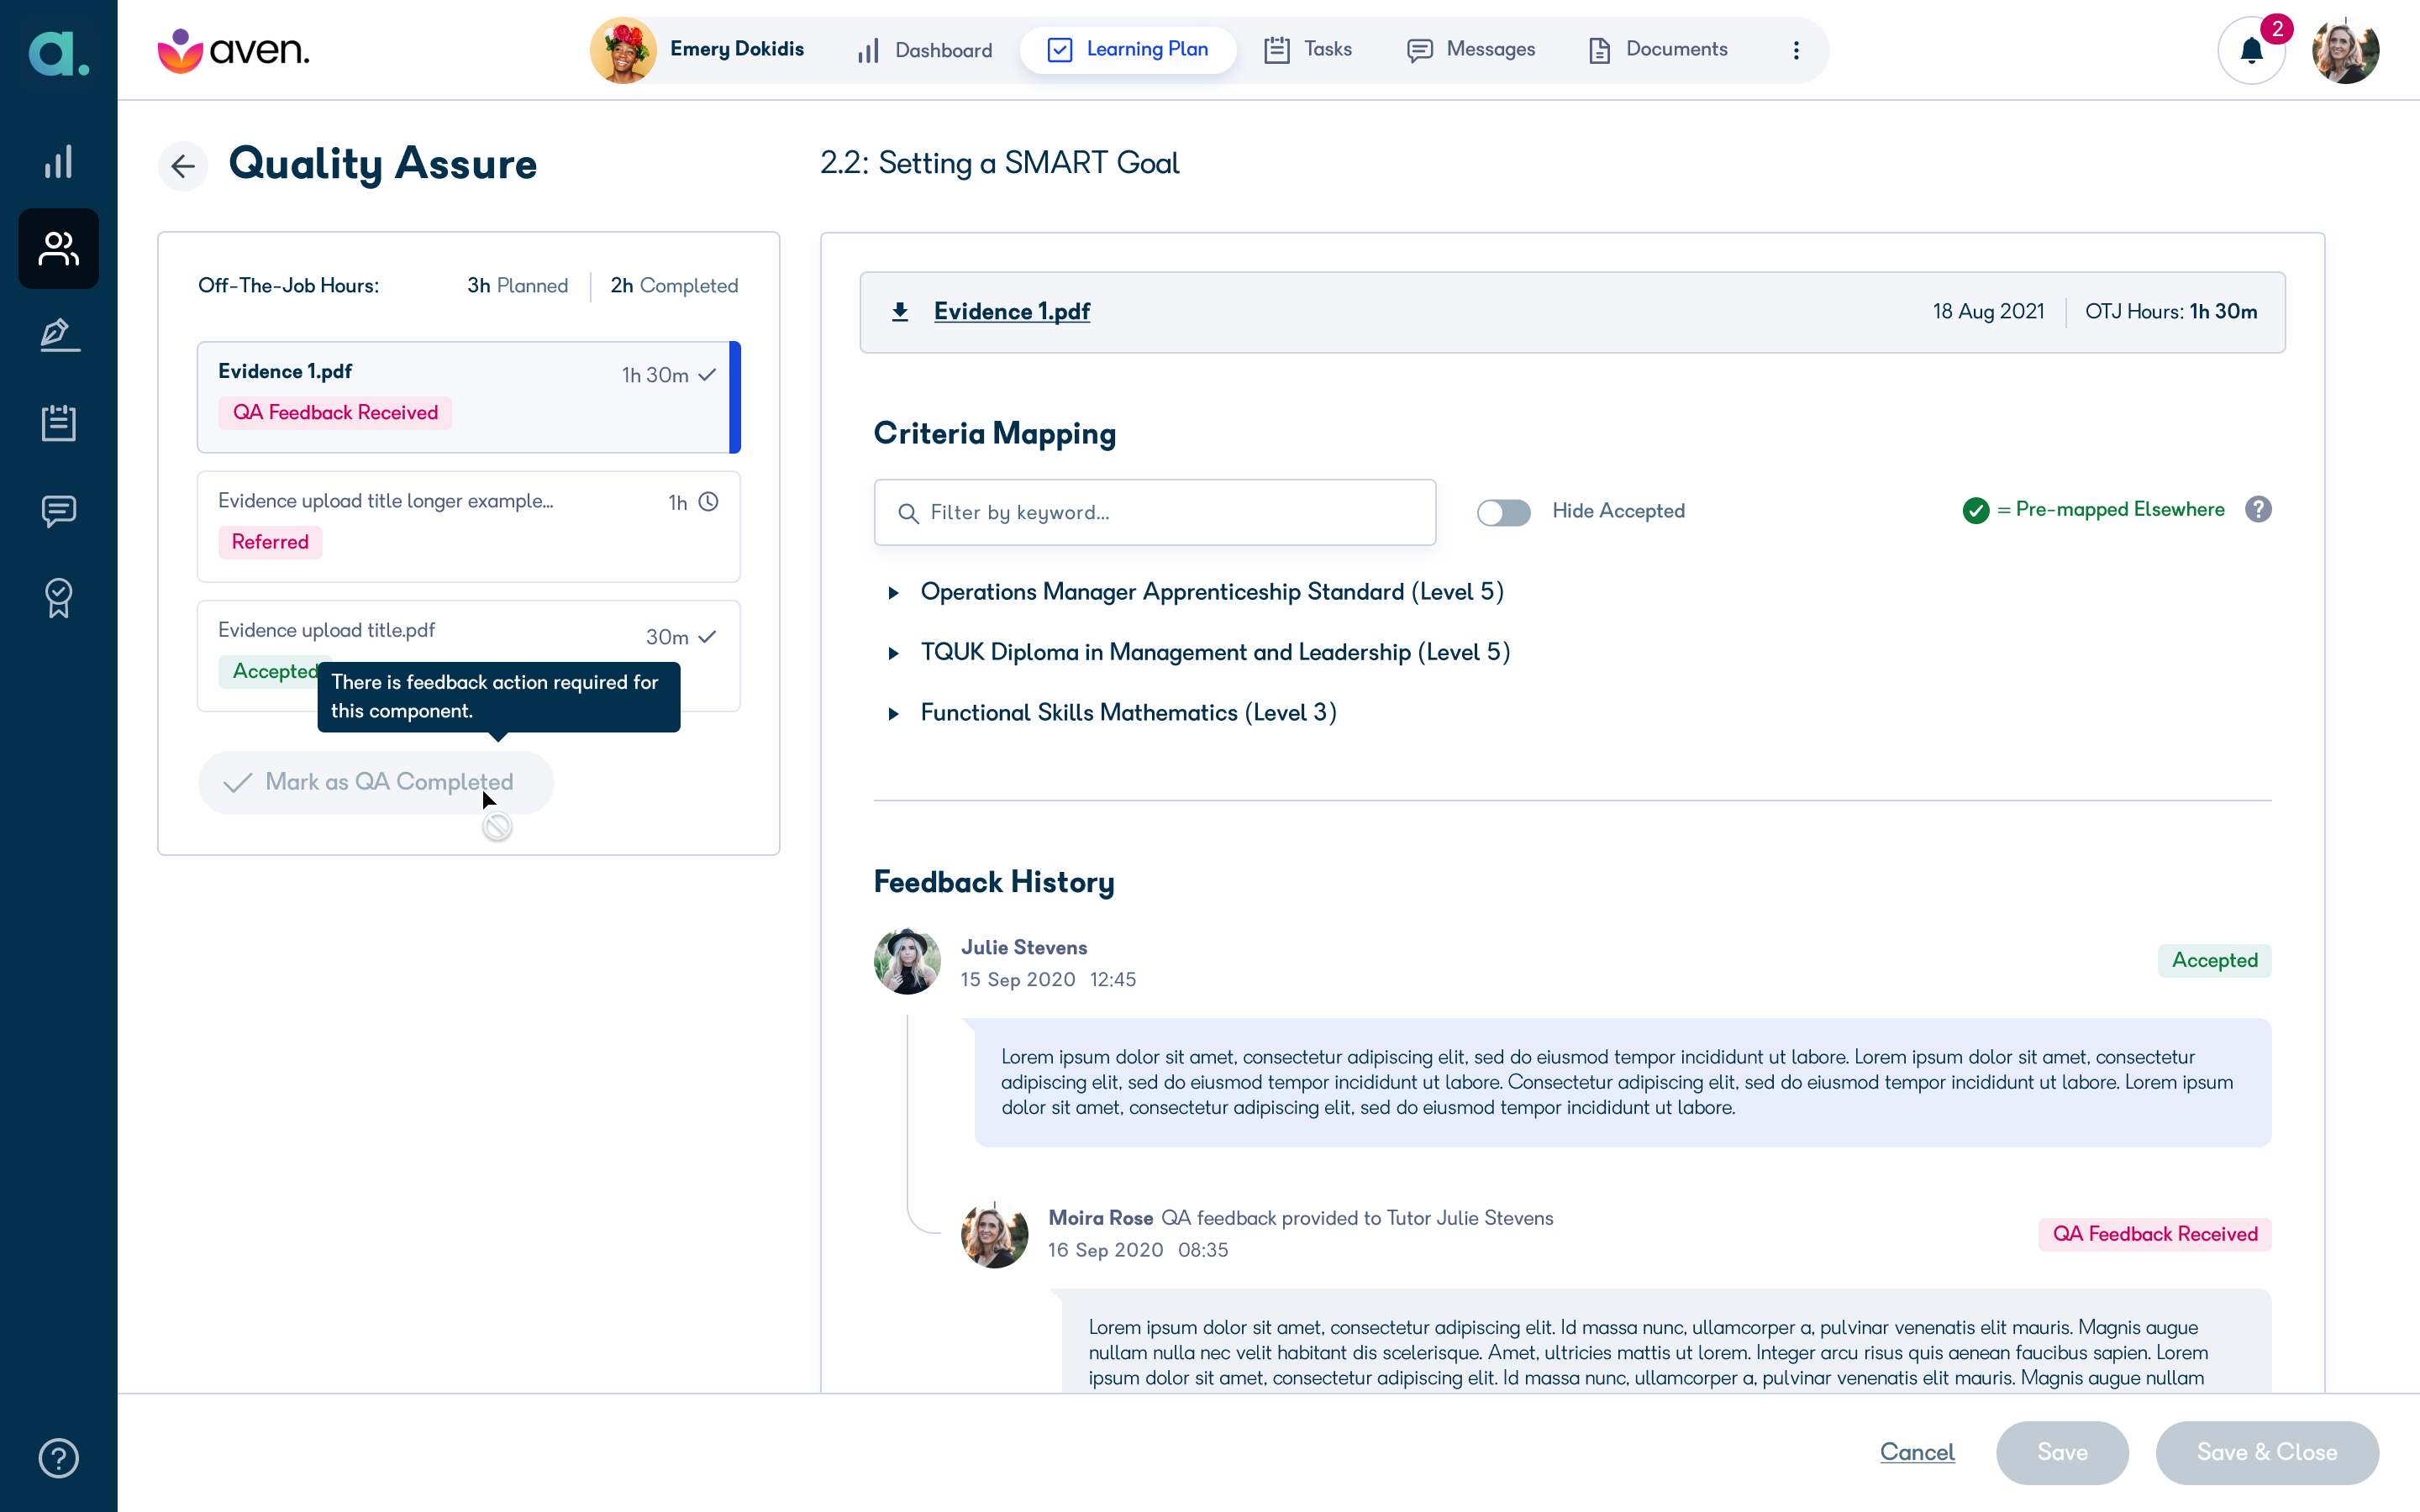Click the search magnifier in filter field
Image resolution: width=2420 pixels, height=1512 pixels.
coord(908,513)
